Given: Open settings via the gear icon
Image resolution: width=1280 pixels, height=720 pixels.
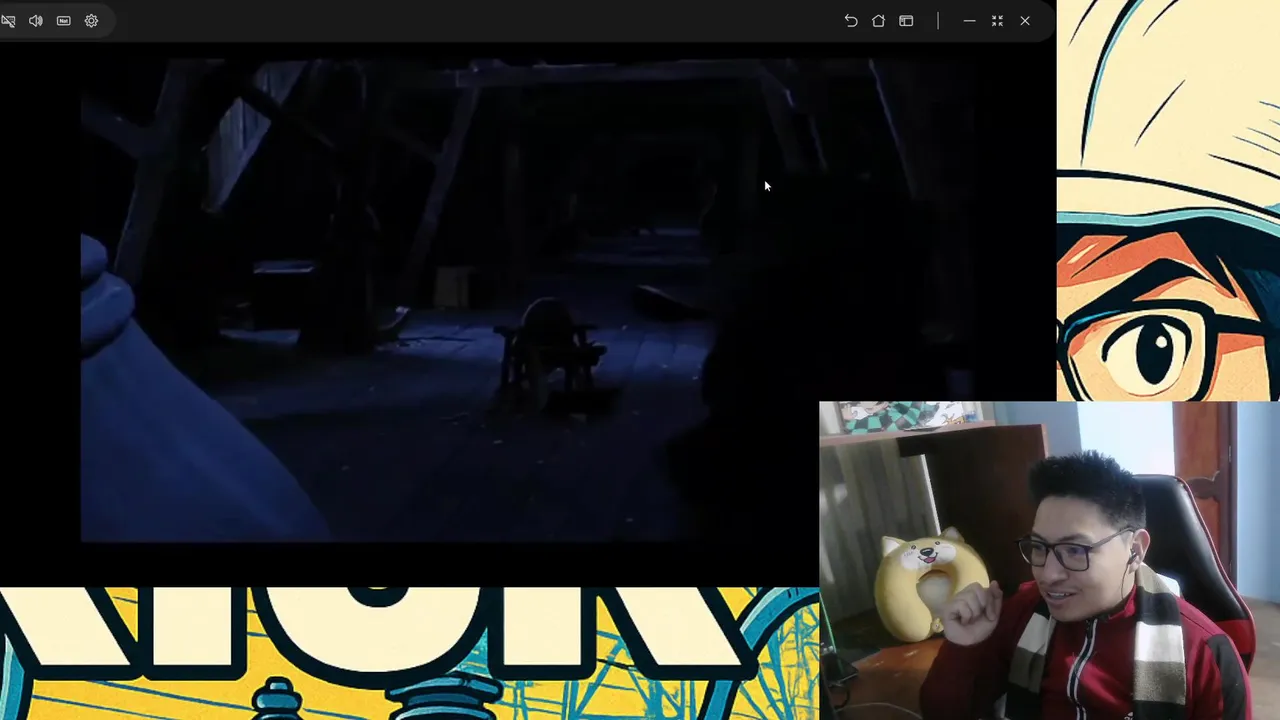Looking at the screenshot, I should point(91,21).
